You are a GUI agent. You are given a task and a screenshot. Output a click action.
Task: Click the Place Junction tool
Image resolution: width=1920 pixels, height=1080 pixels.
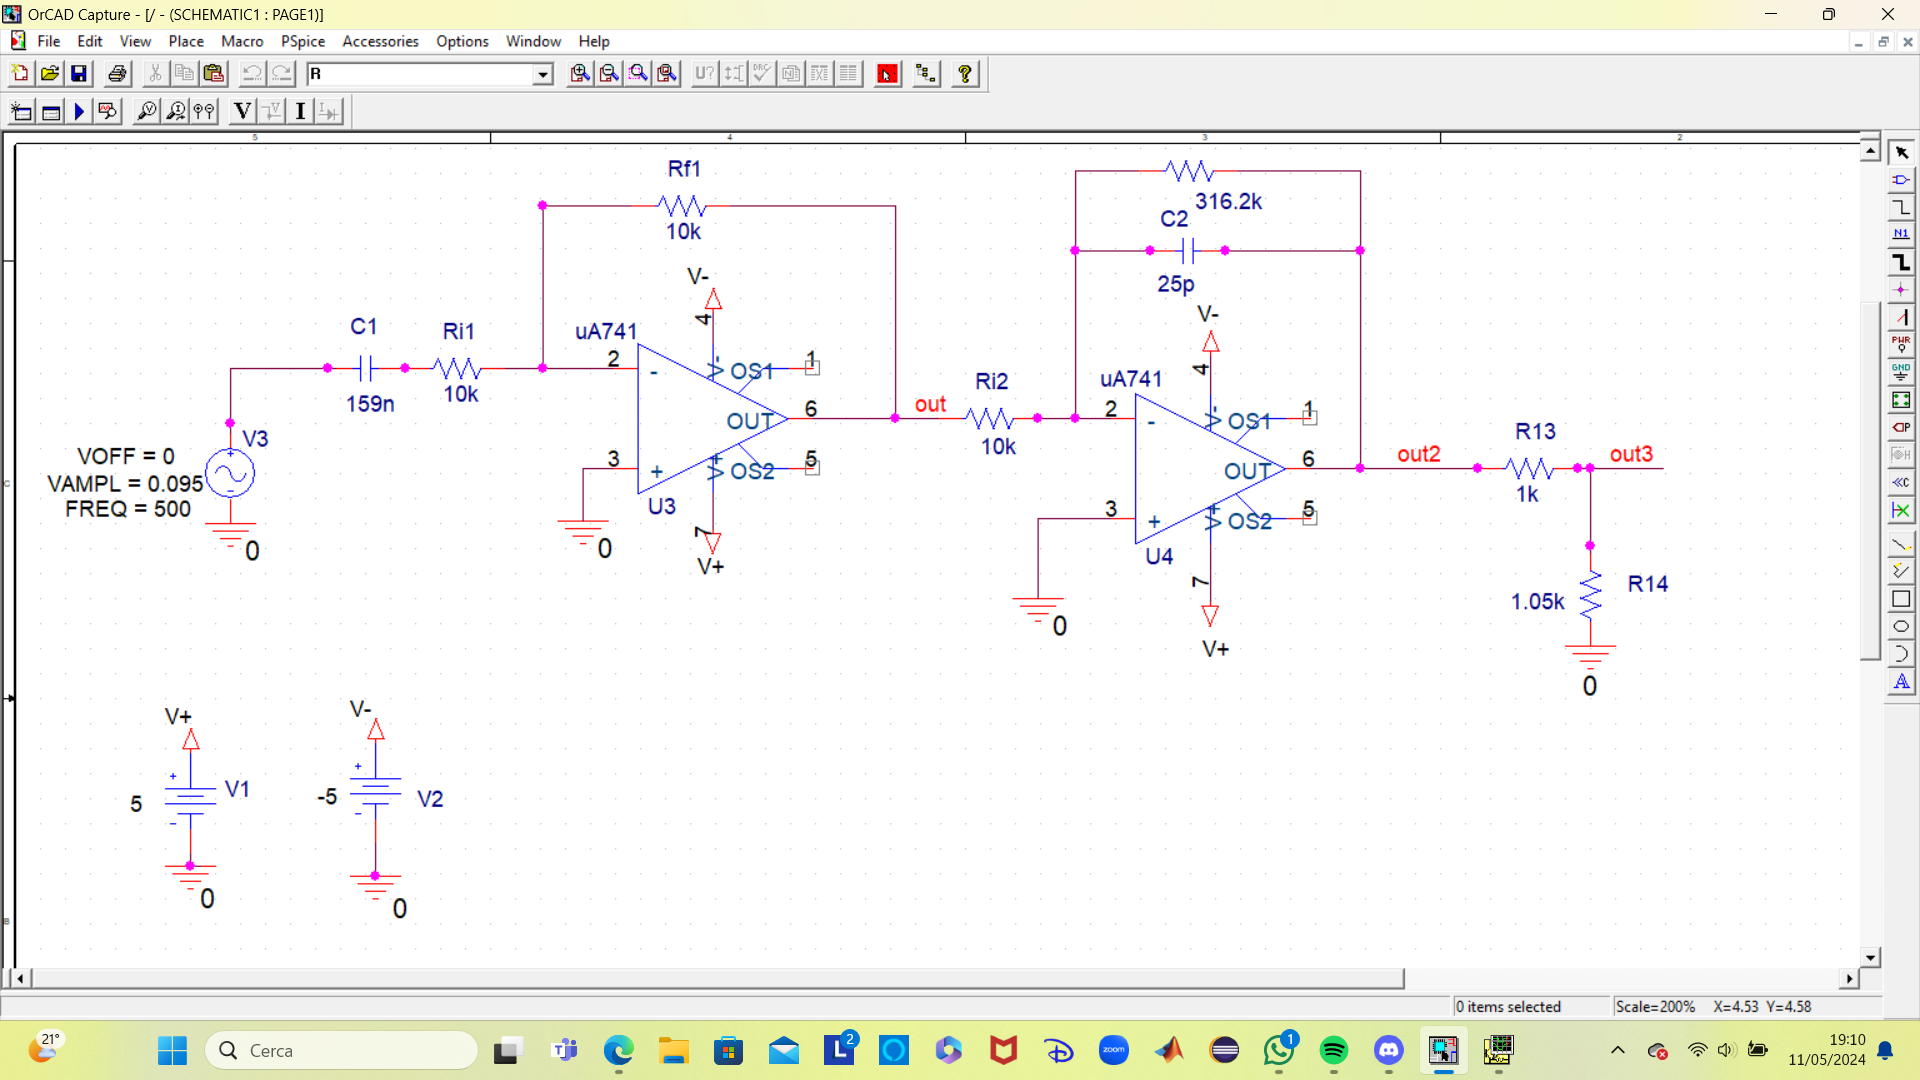(x=1901, y=290)
